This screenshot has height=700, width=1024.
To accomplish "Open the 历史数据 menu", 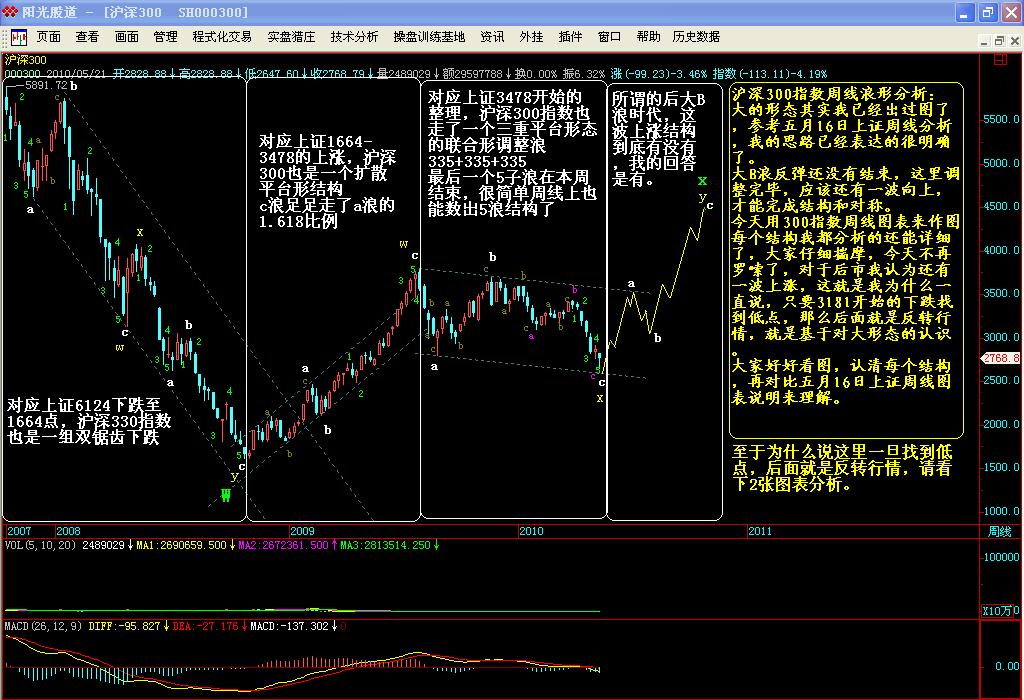I will [696, 37].
